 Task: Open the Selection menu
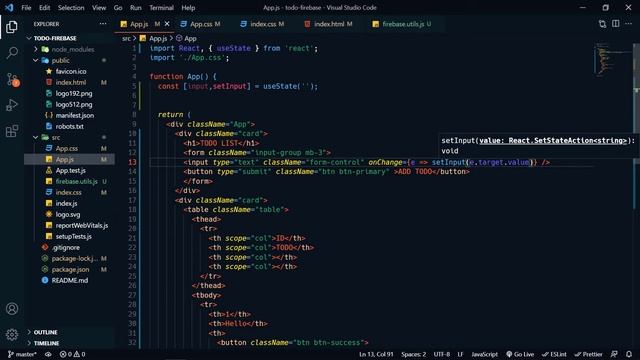71,7
